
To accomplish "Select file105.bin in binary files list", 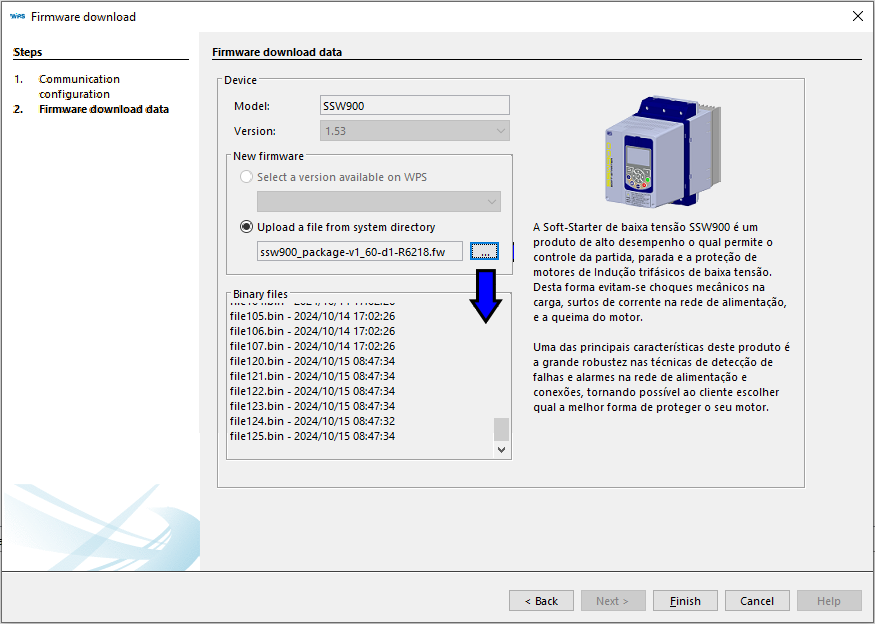I will 312,316.
